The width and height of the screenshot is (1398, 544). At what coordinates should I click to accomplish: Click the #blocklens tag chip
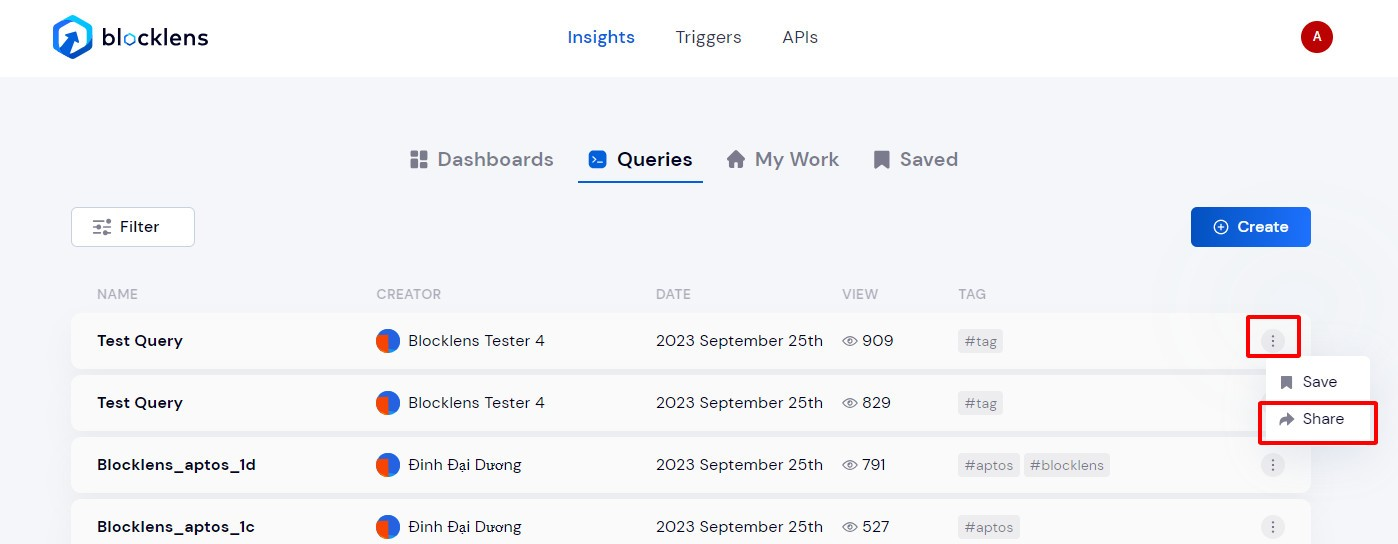[1066, 465]
